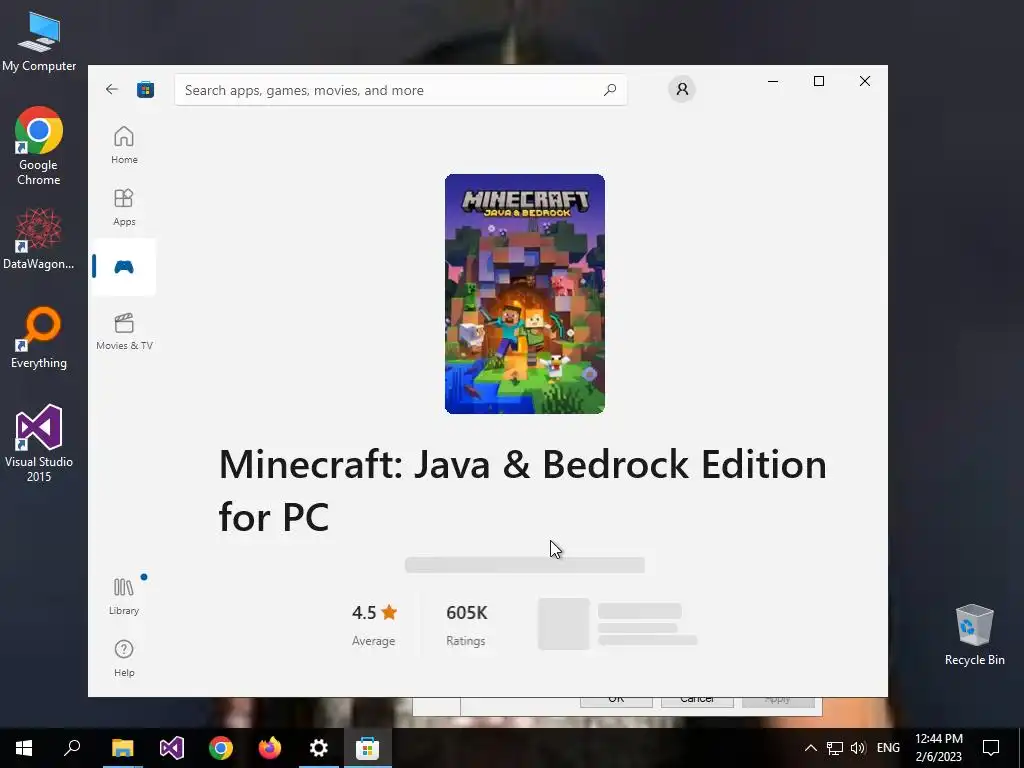Open taskbar search magnifier
The height and width of the screenshot is (768, 1024).
pyautogui.click(x=72, y=748)
